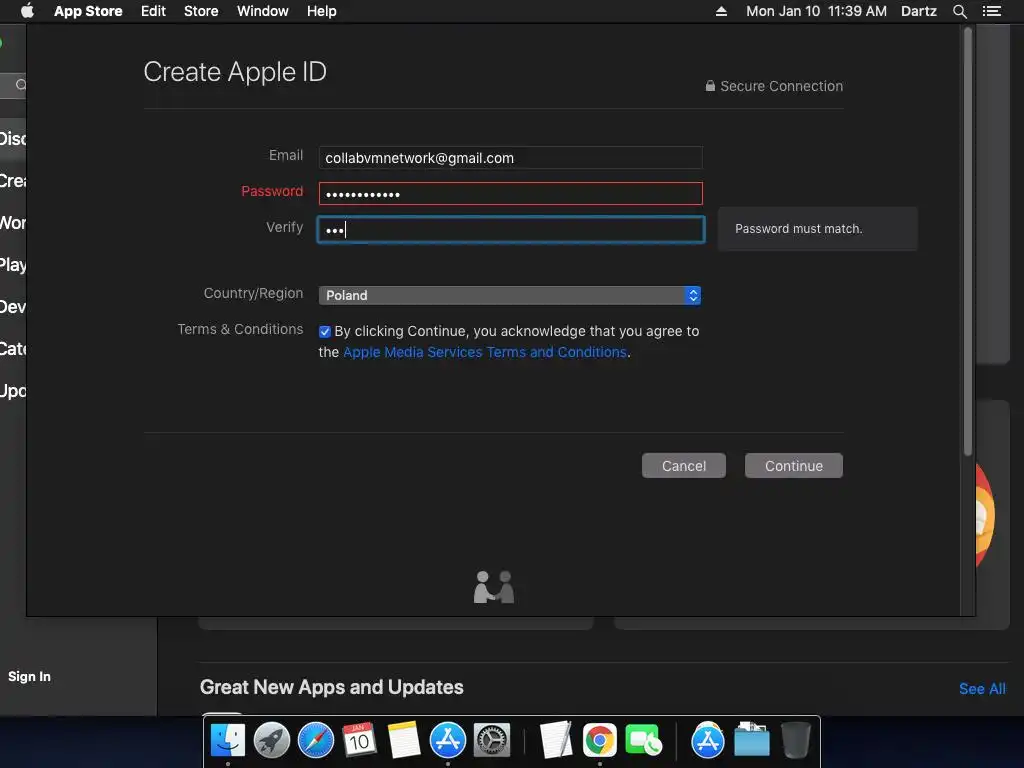
Task: Open TextEdit document icon in dock
Action: (556, 741)
